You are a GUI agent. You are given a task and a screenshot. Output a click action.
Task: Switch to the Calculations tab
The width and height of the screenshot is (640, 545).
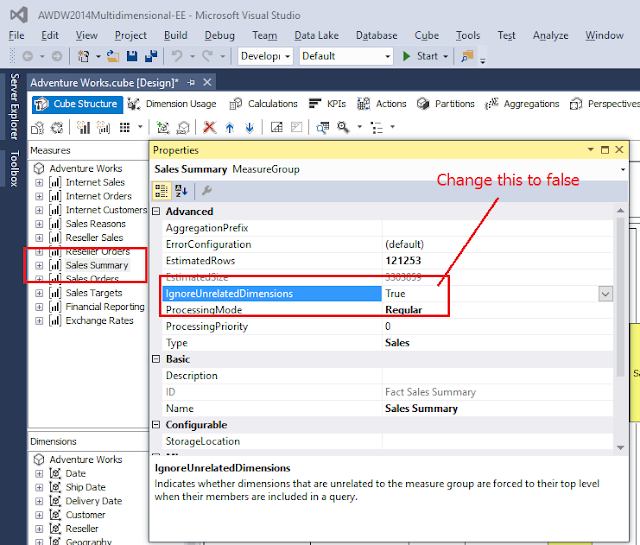click(x=263, y=104)
